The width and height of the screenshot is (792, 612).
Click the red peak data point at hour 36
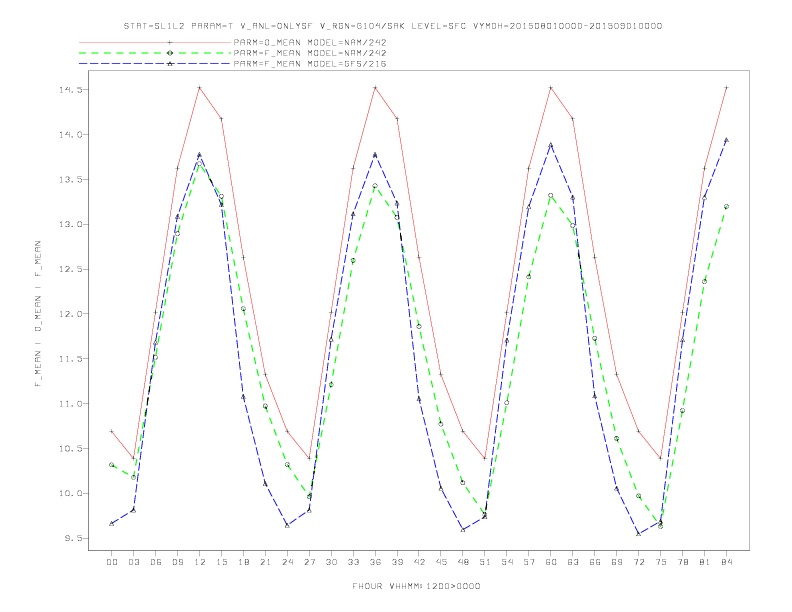pyautogui.click(x=375, y=88)
